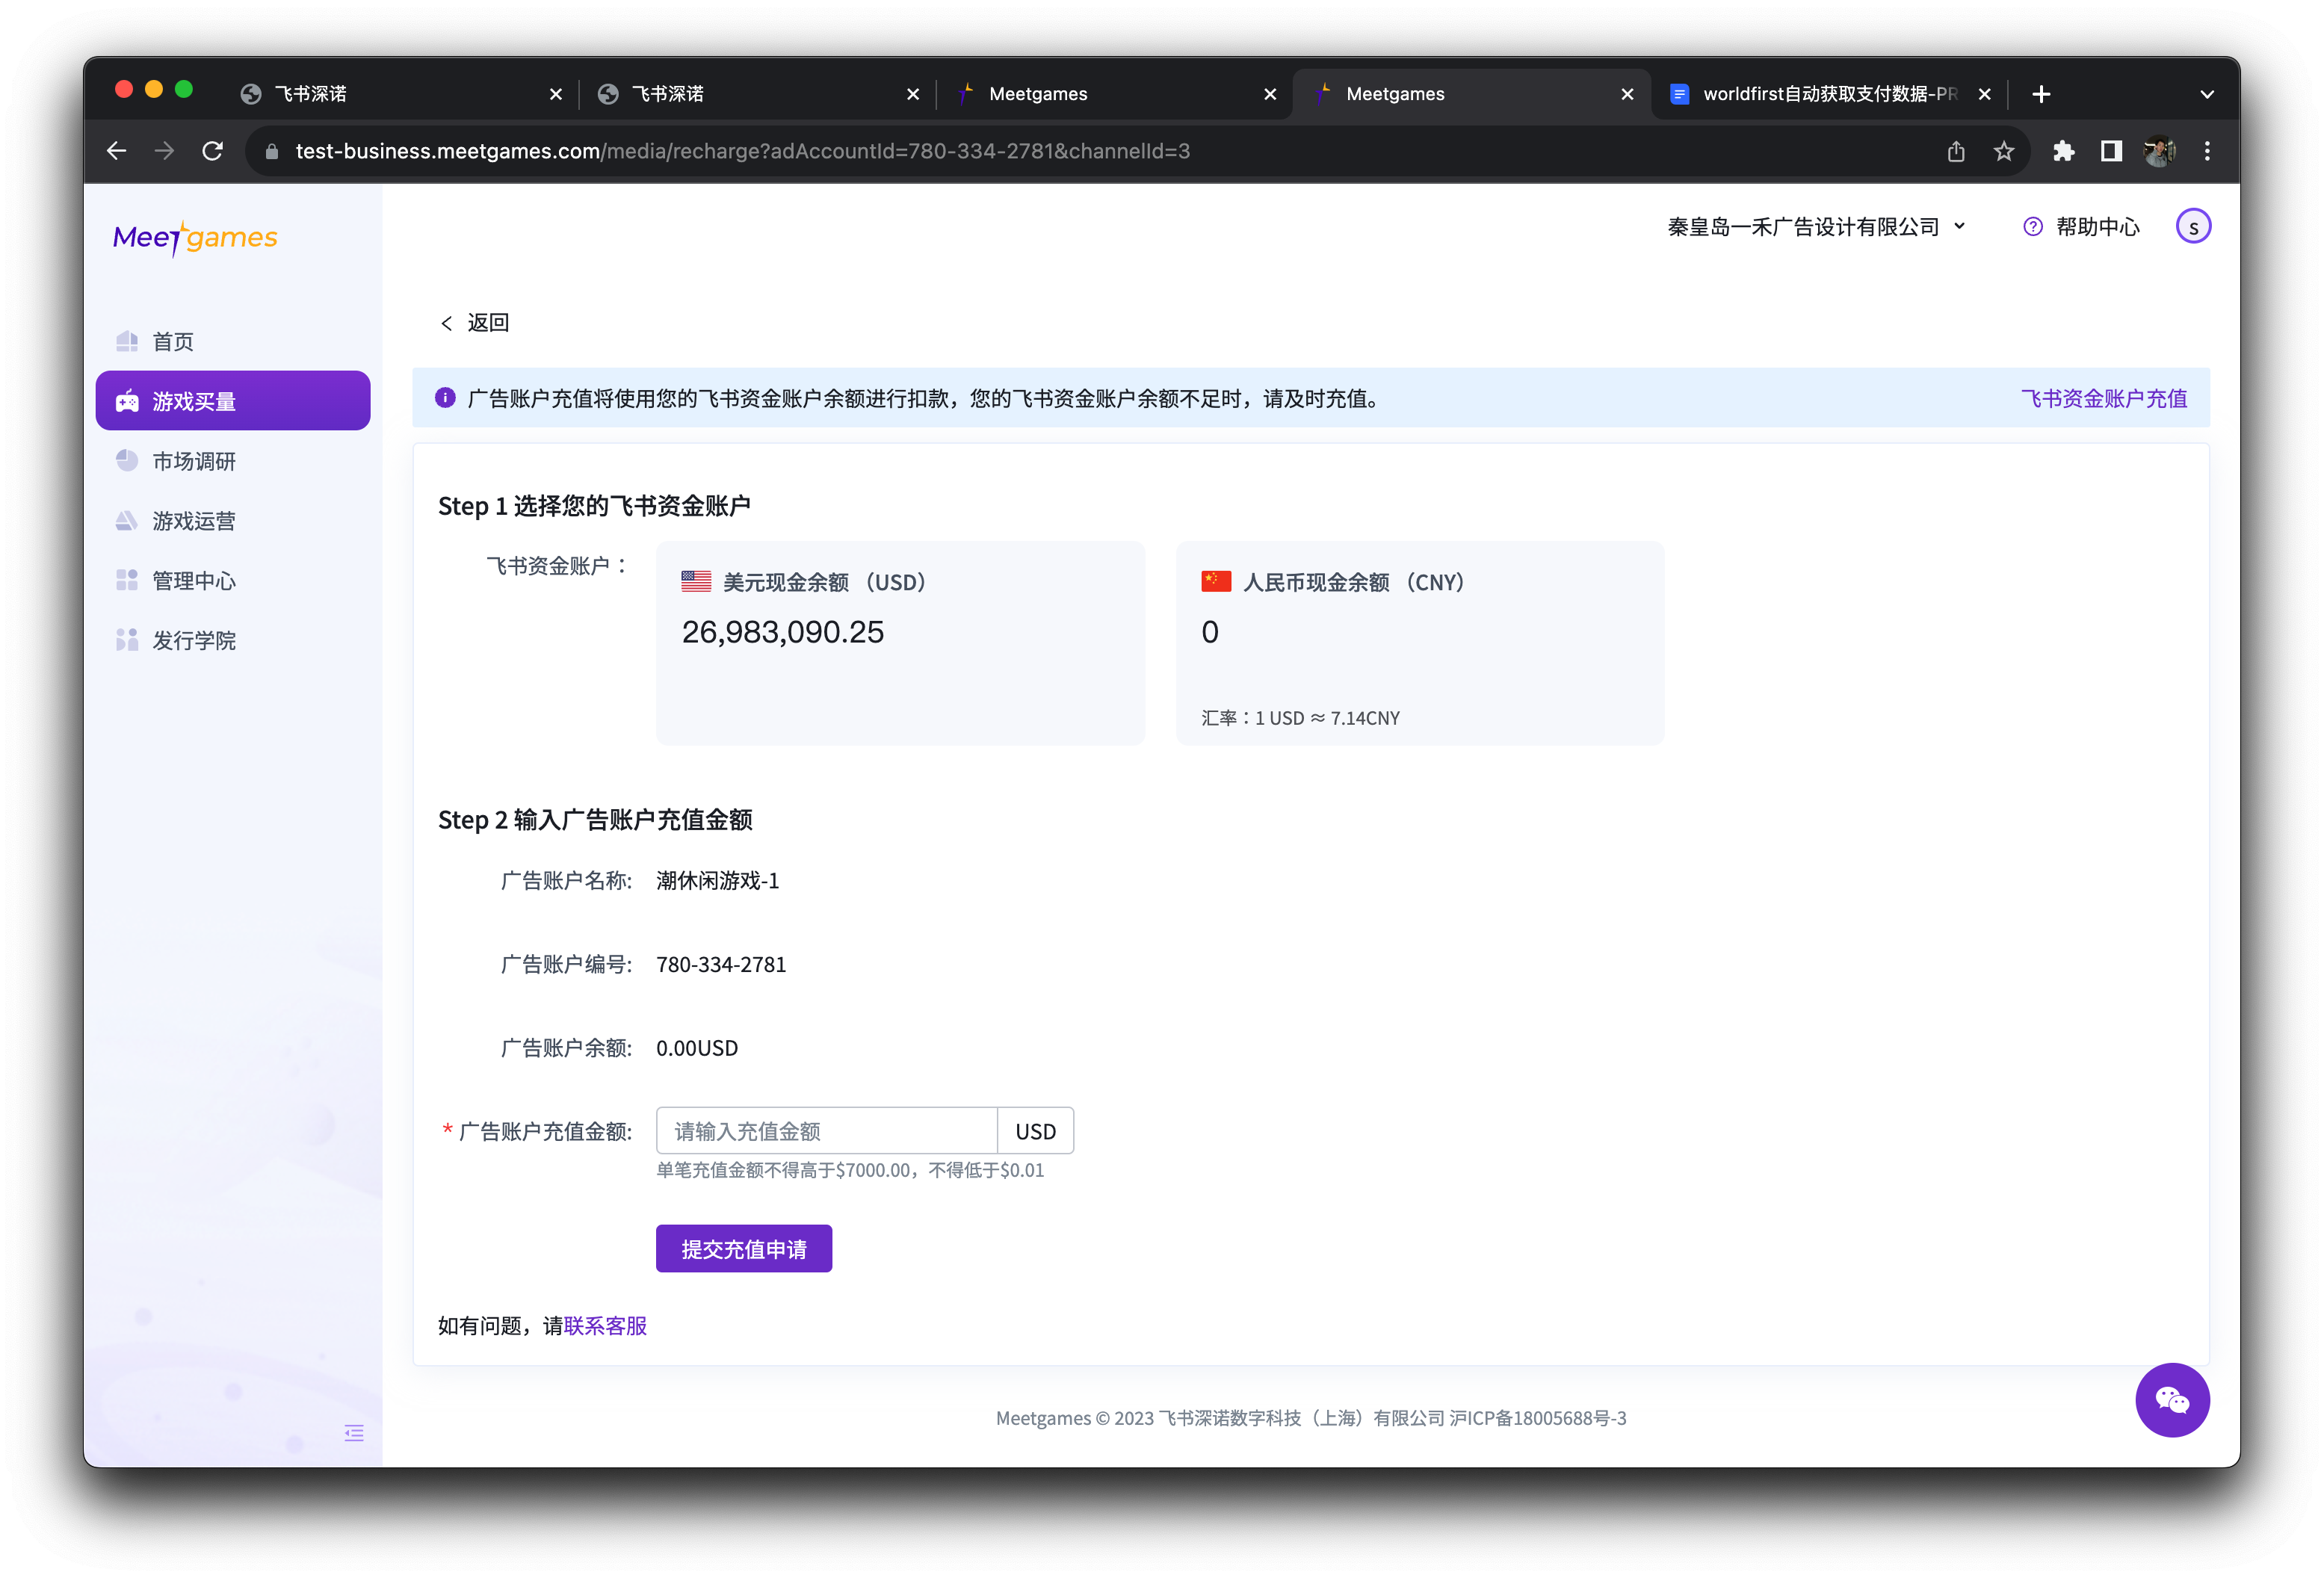The height and width of the screenshot is (1578, 2324).
Task: Open the Chrome three-dot menu
Action: pos(2207,151)
